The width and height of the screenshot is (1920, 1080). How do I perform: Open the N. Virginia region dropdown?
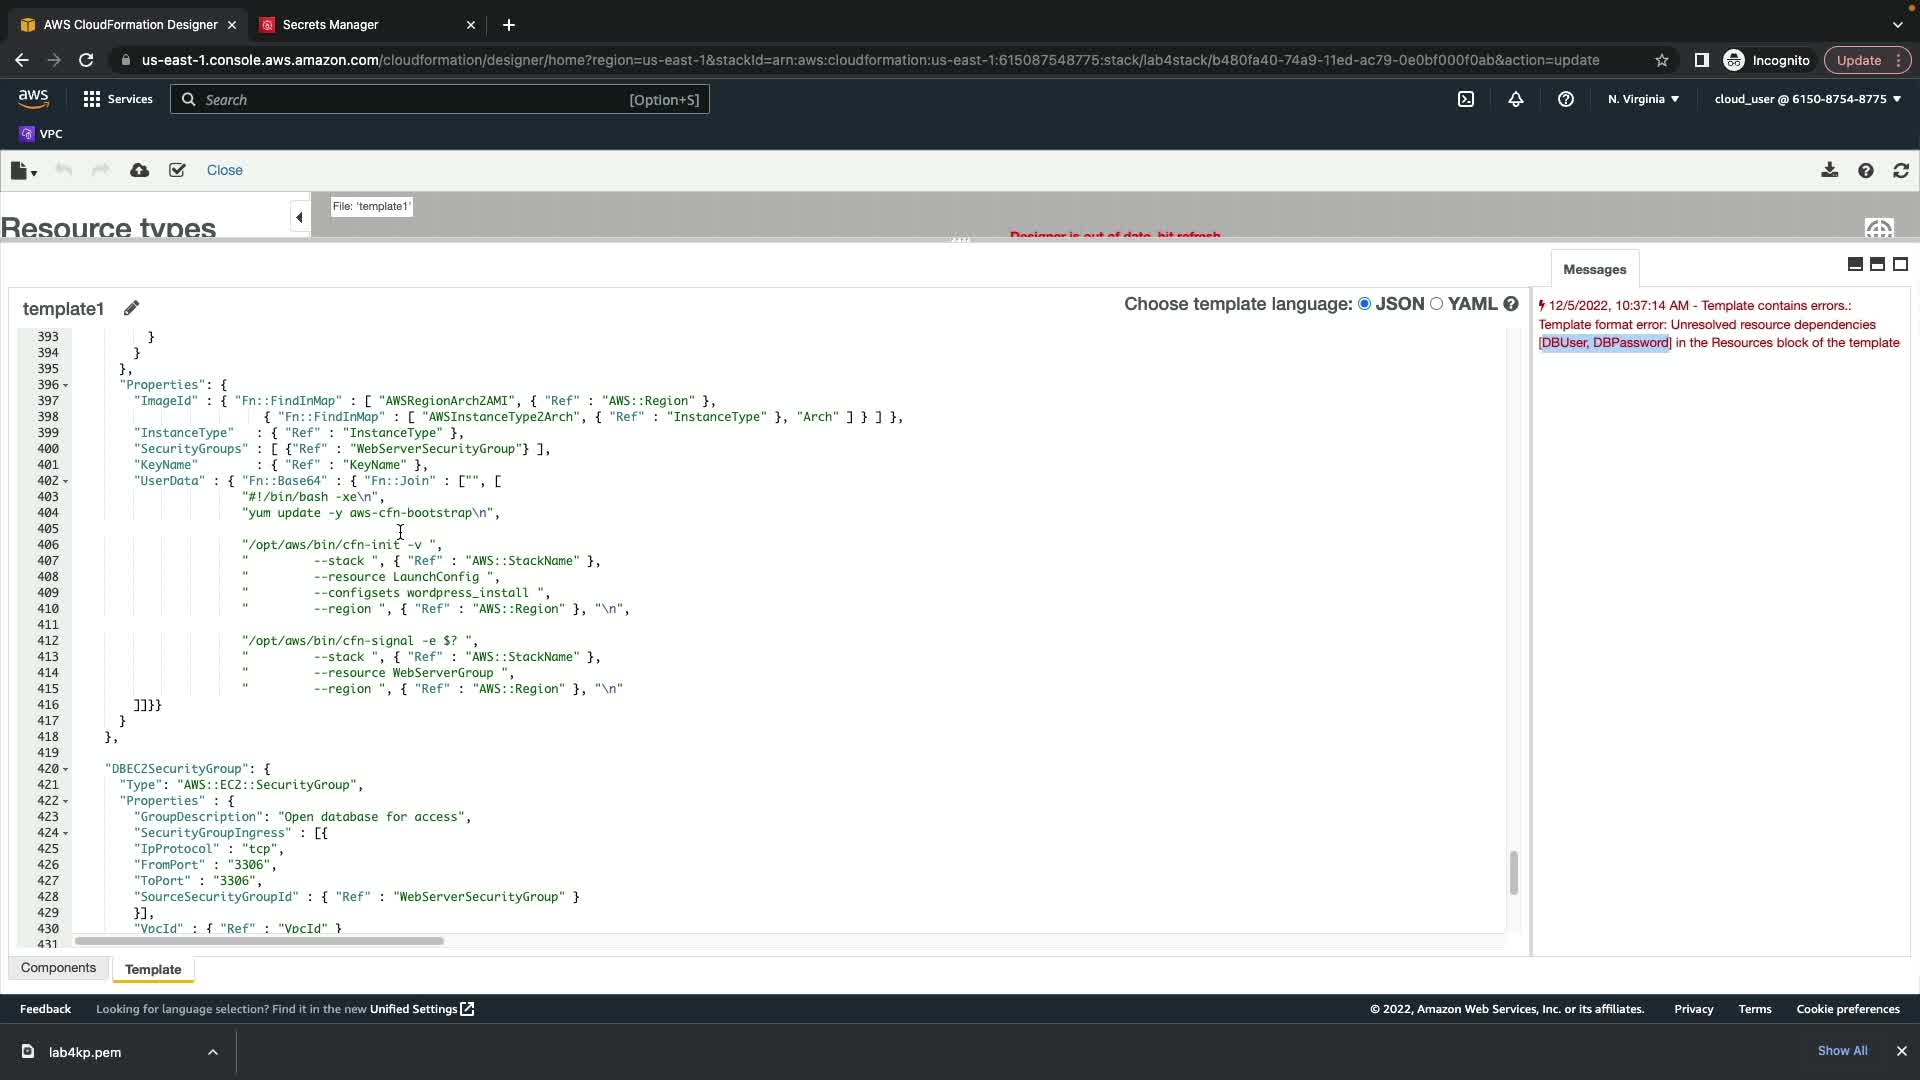(x=1643, y=99)
